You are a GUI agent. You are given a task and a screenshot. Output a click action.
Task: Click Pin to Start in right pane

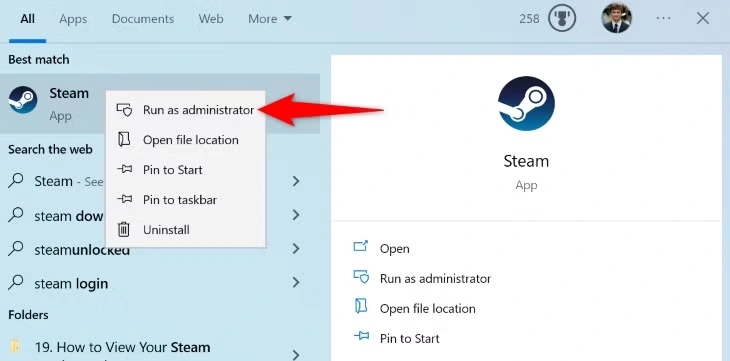(410, 338)
